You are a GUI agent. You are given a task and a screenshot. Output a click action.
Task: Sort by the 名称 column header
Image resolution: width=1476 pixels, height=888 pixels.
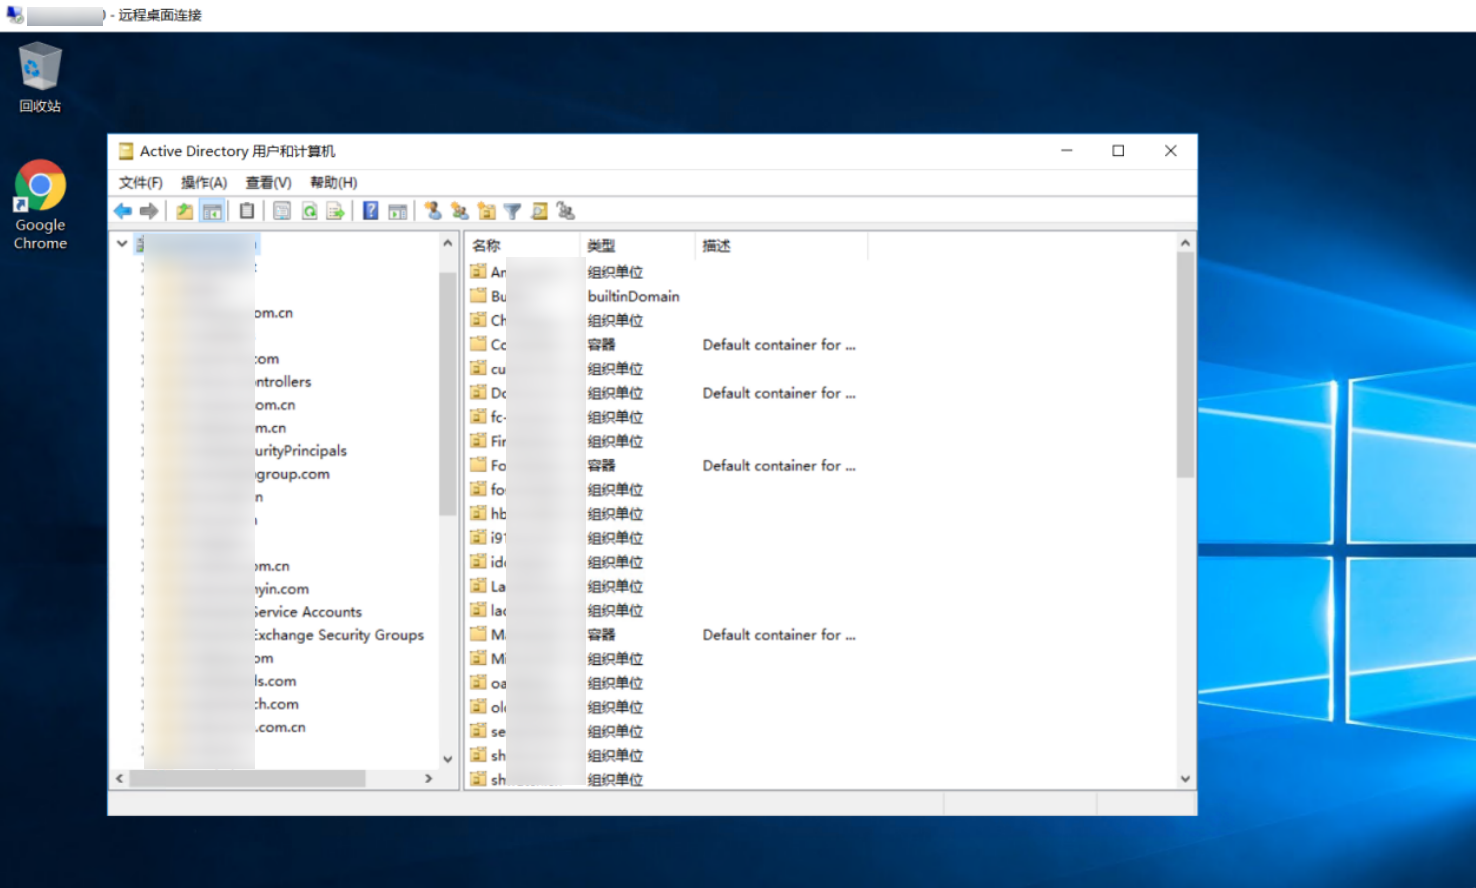tap(523, 245)
